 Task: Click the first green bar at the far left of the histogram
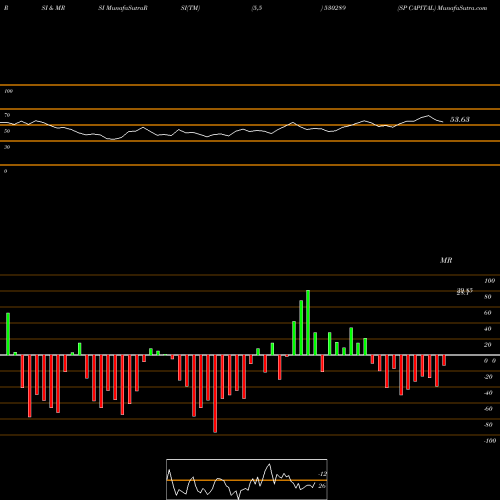click(8, 334)
